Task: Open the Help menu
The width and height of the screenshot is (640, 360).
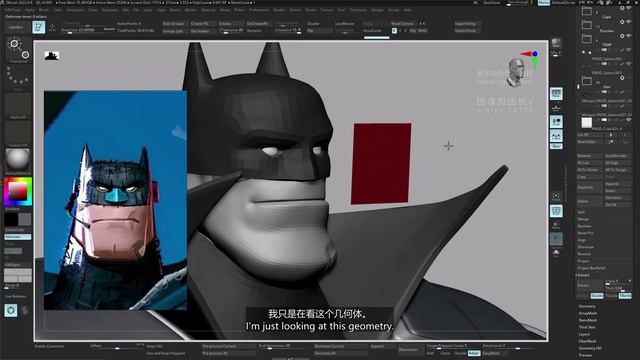Action: click(407, 10)
